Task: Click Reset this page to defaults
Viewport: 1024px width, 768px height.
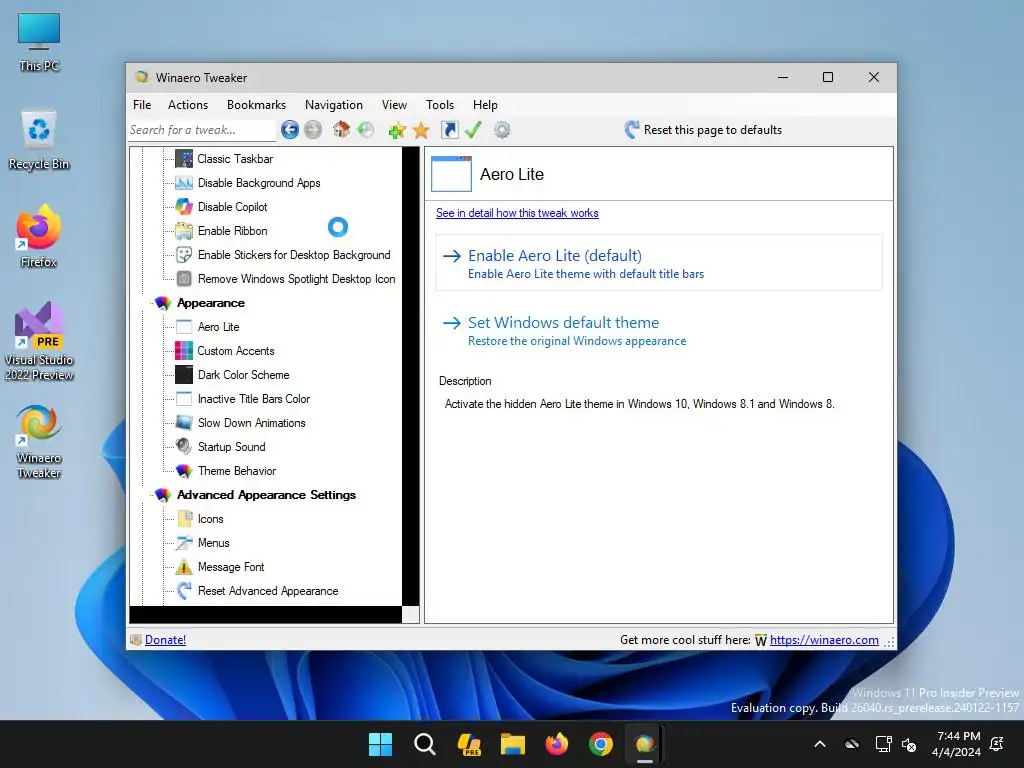Action: click(x=703, y=130)
